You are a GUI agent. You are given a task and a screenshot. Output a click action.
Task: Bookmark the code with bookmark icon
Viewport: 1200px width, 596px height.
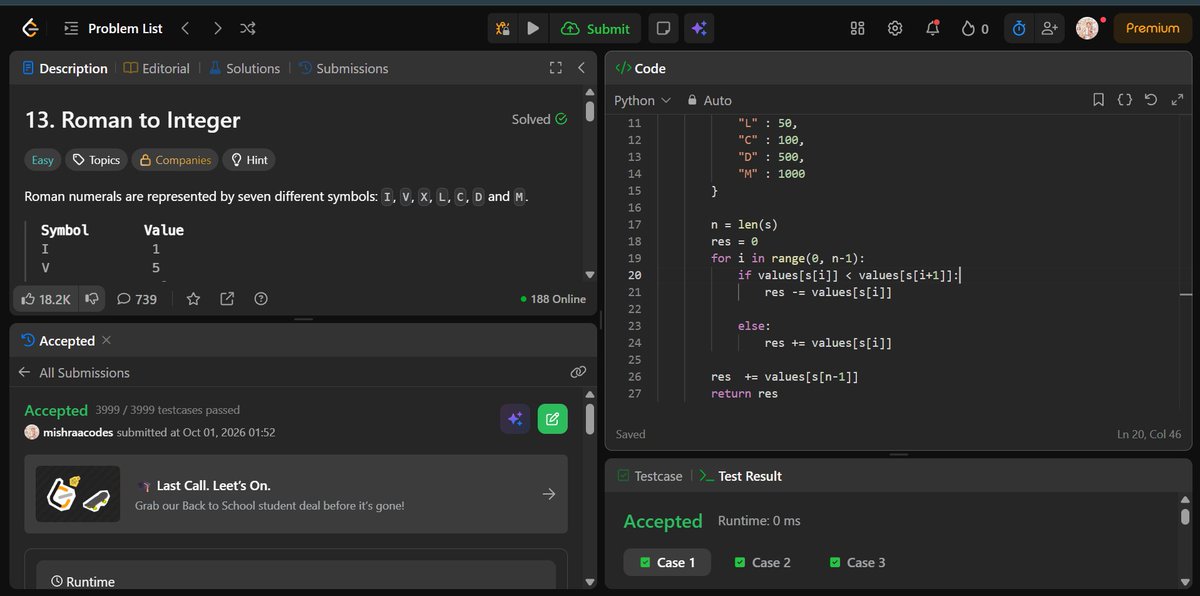click(1098, 100)
